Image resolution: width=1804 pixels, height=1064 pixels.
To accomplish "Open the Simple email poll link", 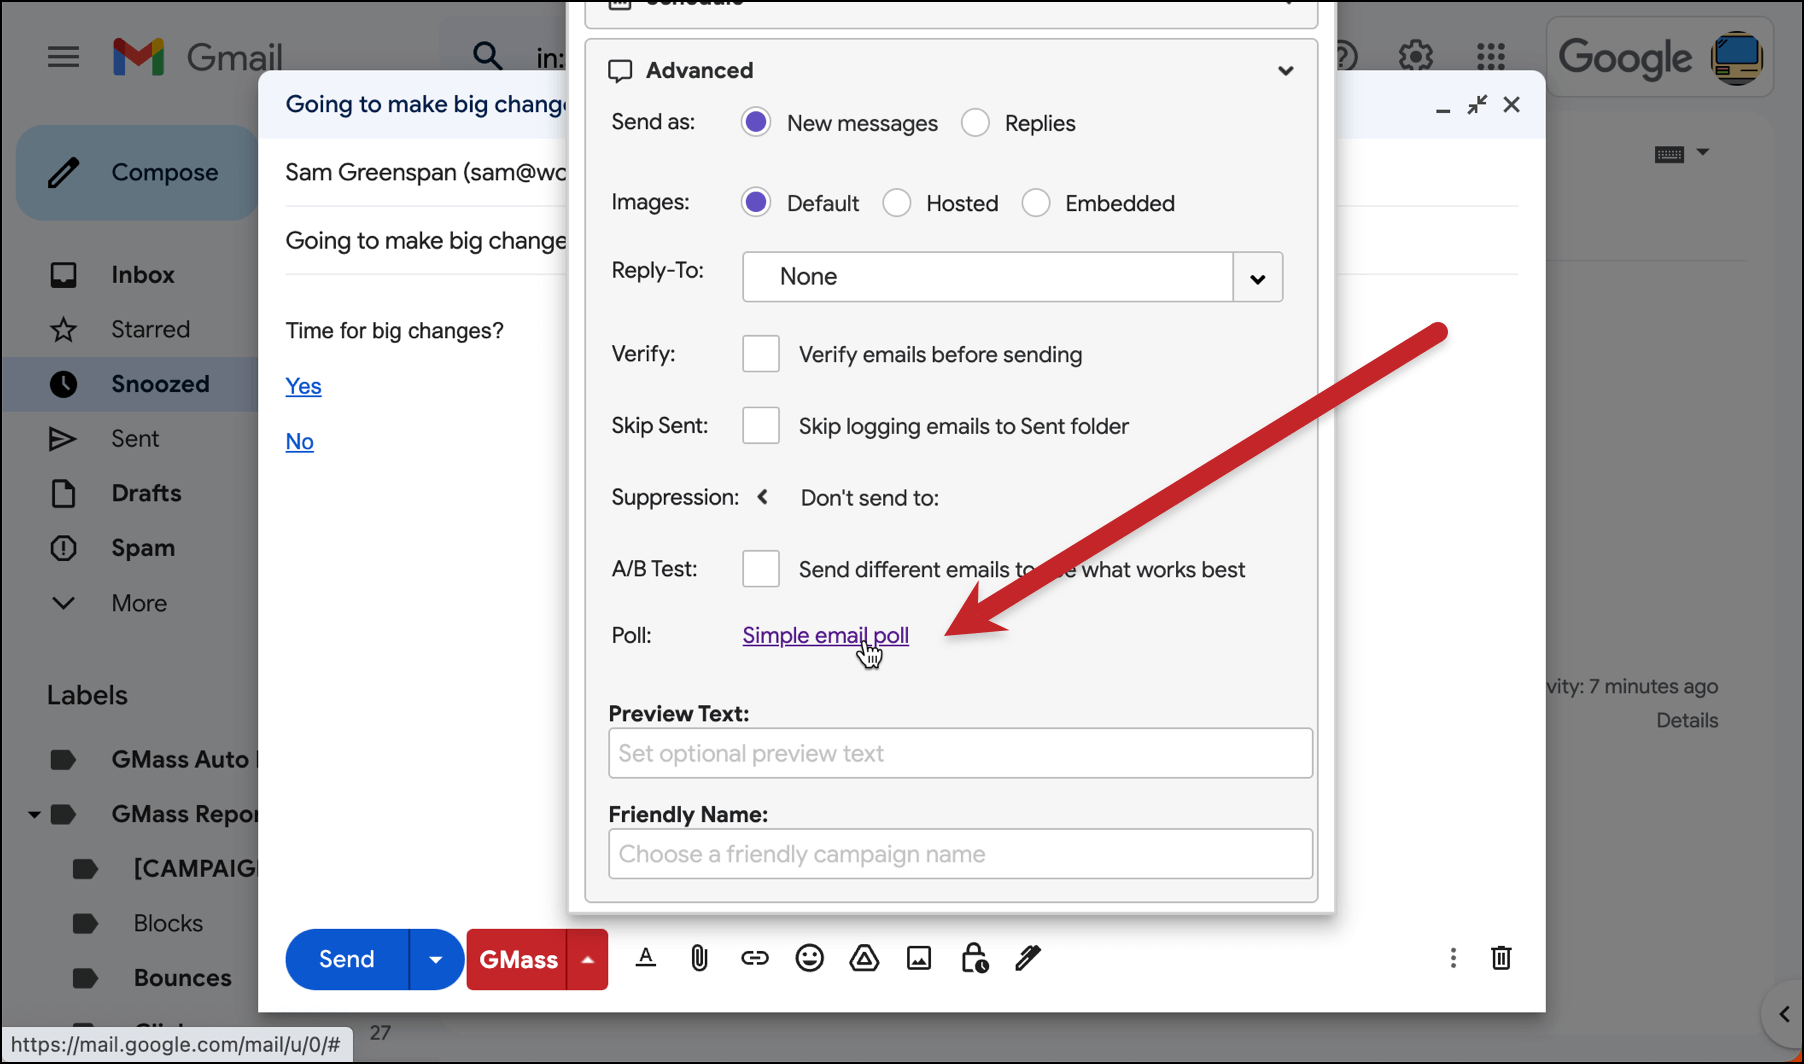I will 825,635.
